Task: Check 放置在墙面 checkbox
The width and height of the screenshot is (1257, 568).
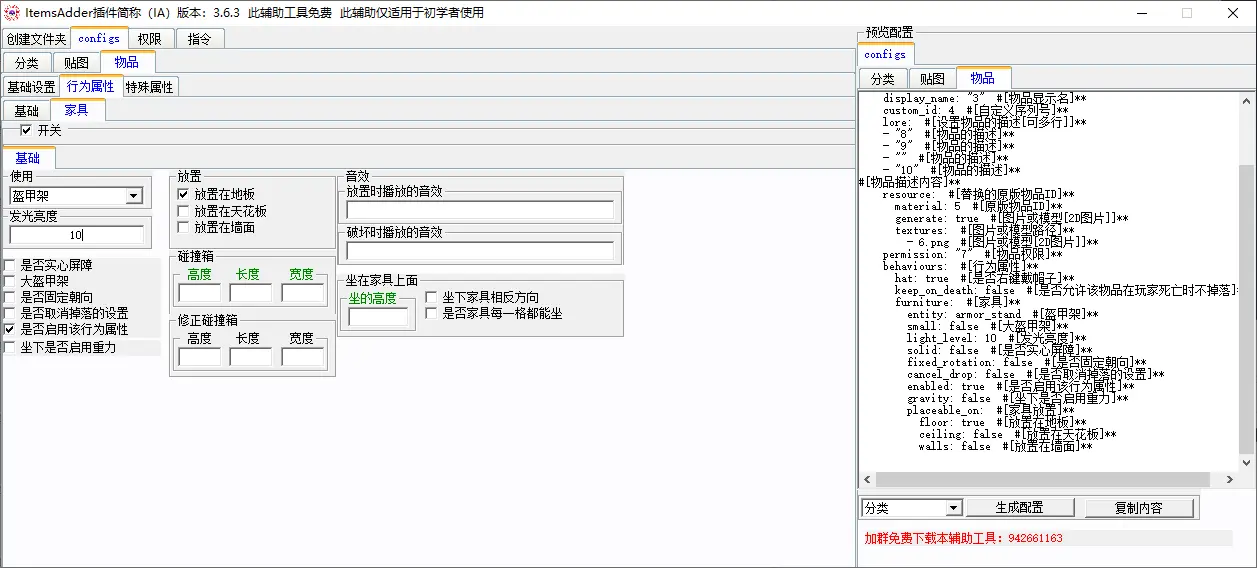Action: [x=183, y=227]
